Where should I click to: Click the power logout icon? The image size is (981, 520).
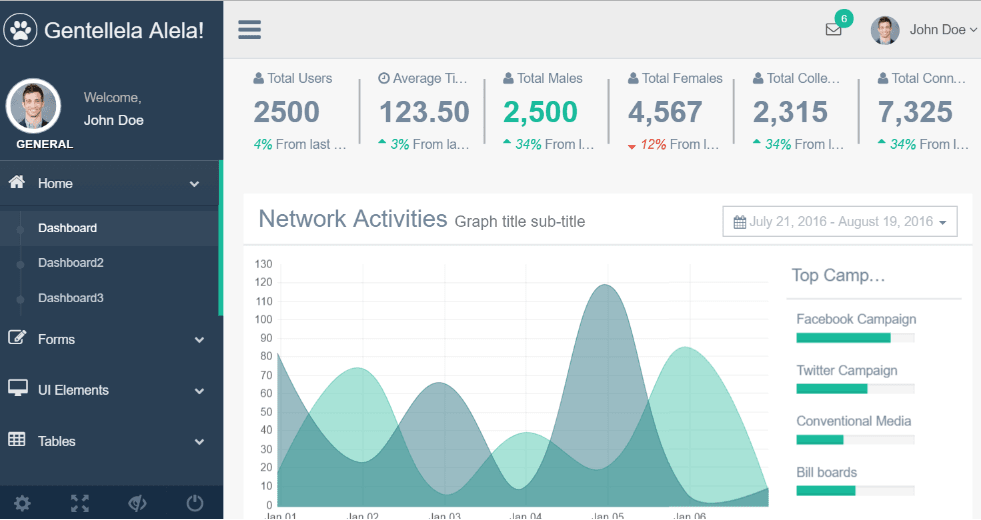click(x=195, y=503)
